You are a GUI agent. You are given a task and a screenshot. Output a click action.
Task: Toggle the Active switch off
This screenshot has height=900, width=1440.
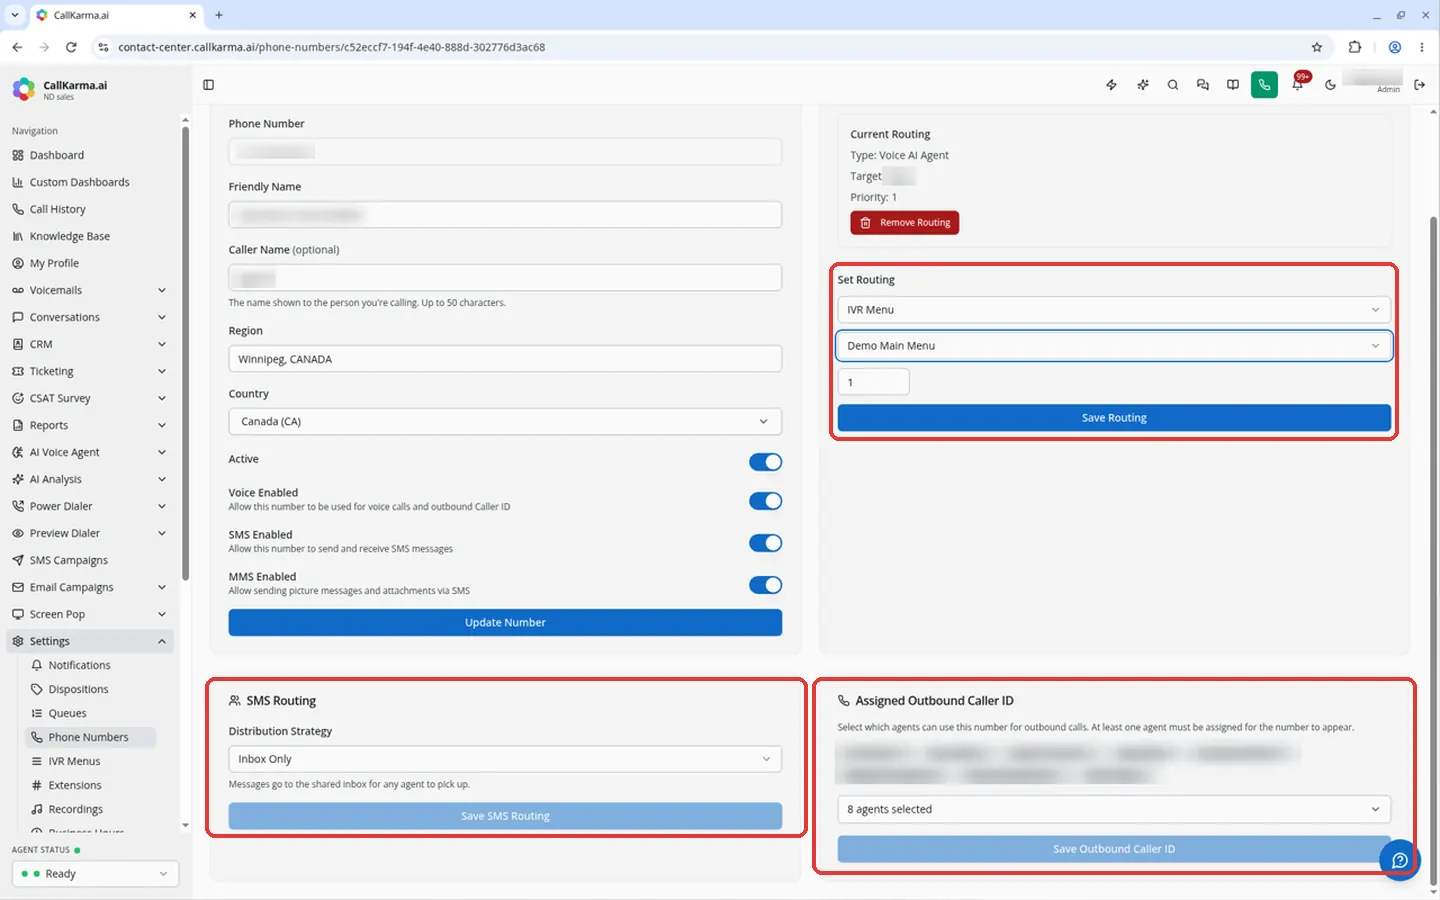pyautogui.click(x=765, y=462)
